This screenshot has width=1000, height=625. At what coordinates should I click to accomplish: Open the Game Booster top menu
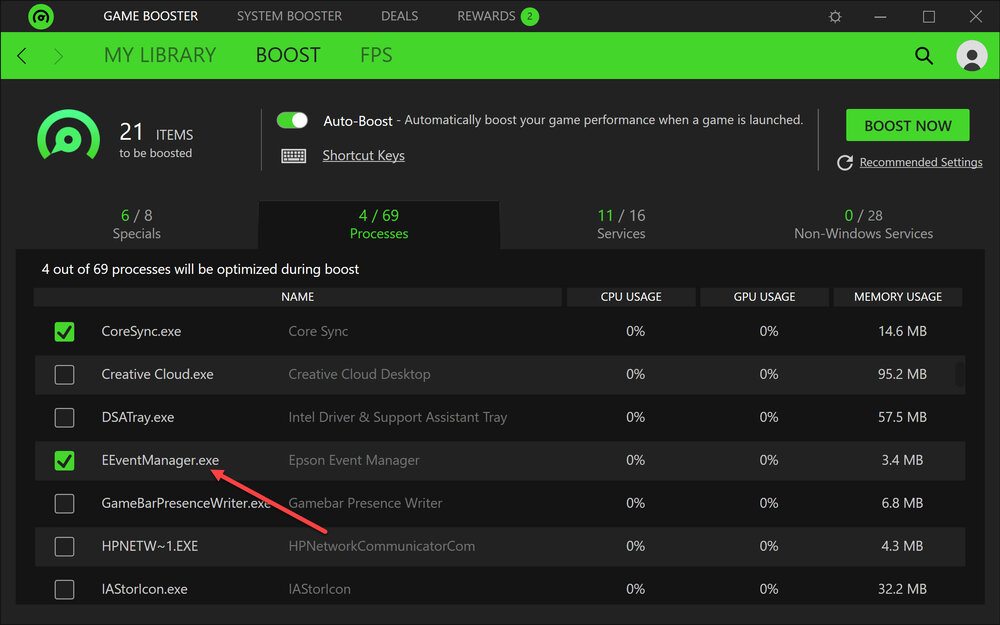click(151, 16)
